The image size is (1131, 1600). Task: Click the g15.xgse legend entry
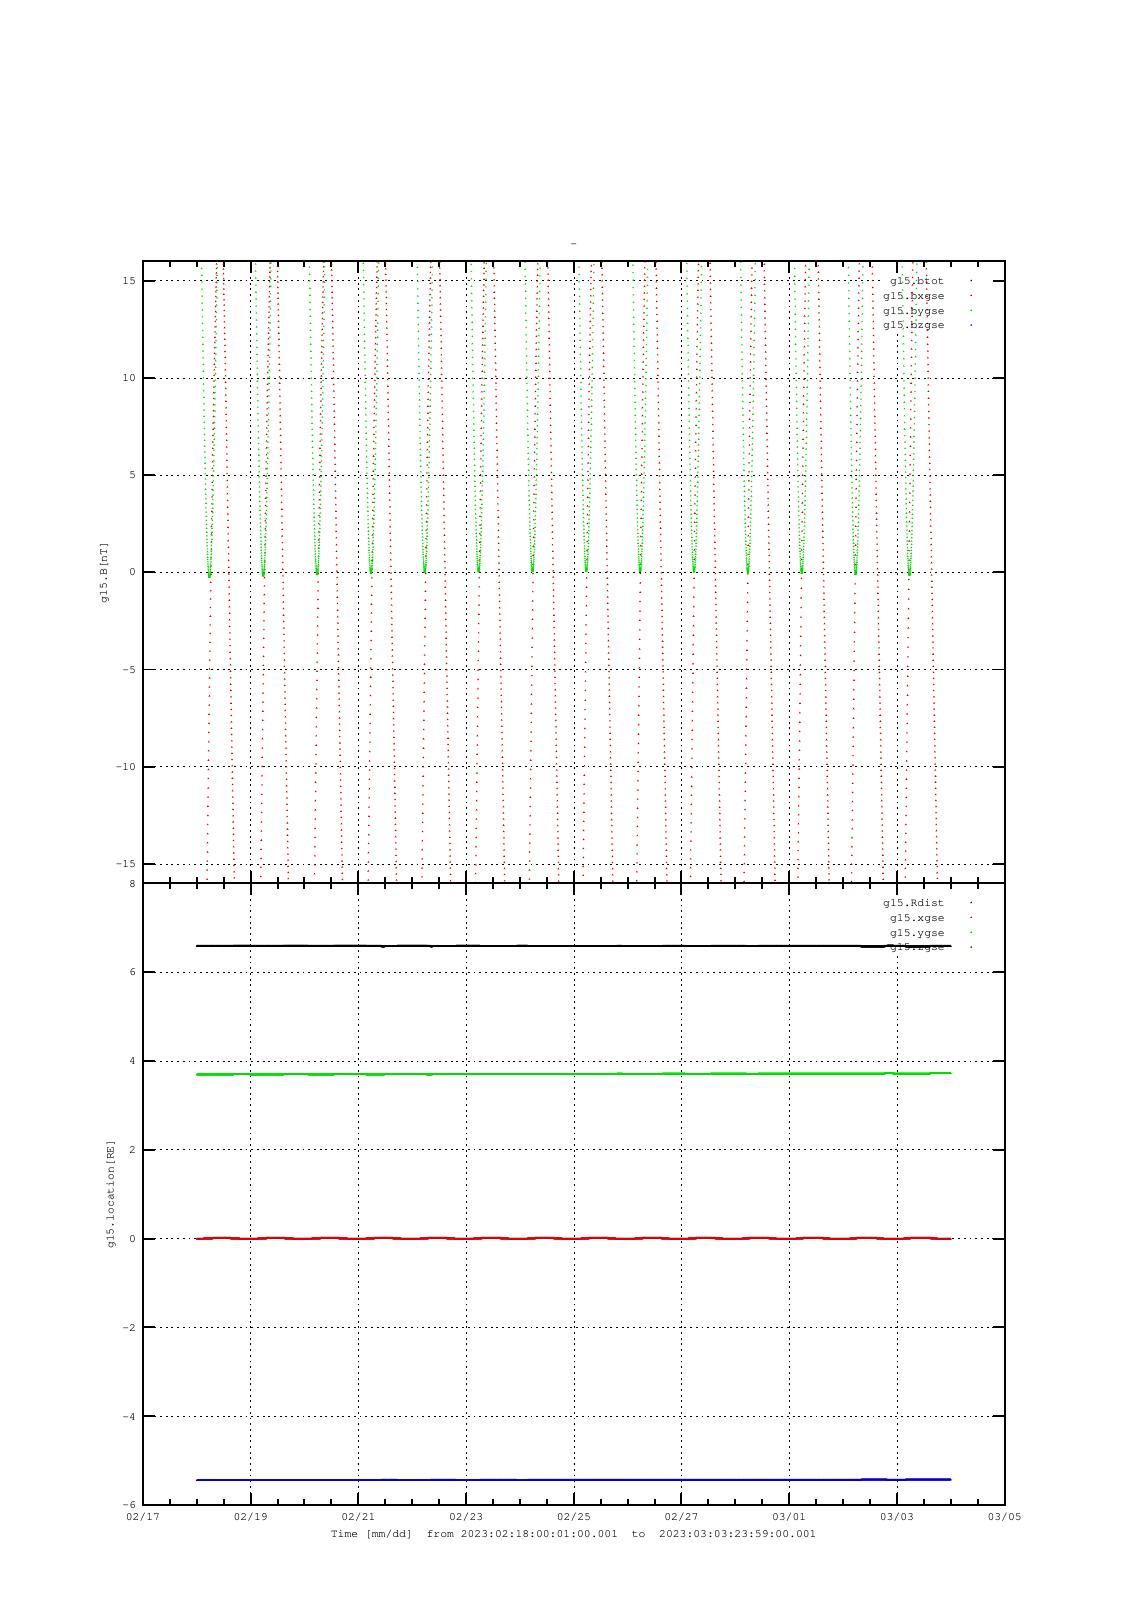(x=917, y=918)
